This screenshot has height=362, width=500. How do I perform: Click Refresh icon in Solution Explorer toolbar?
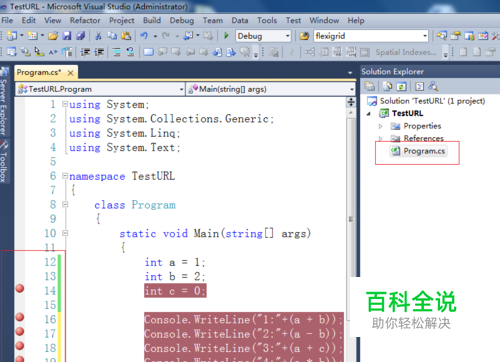click(x=401, y=86)
